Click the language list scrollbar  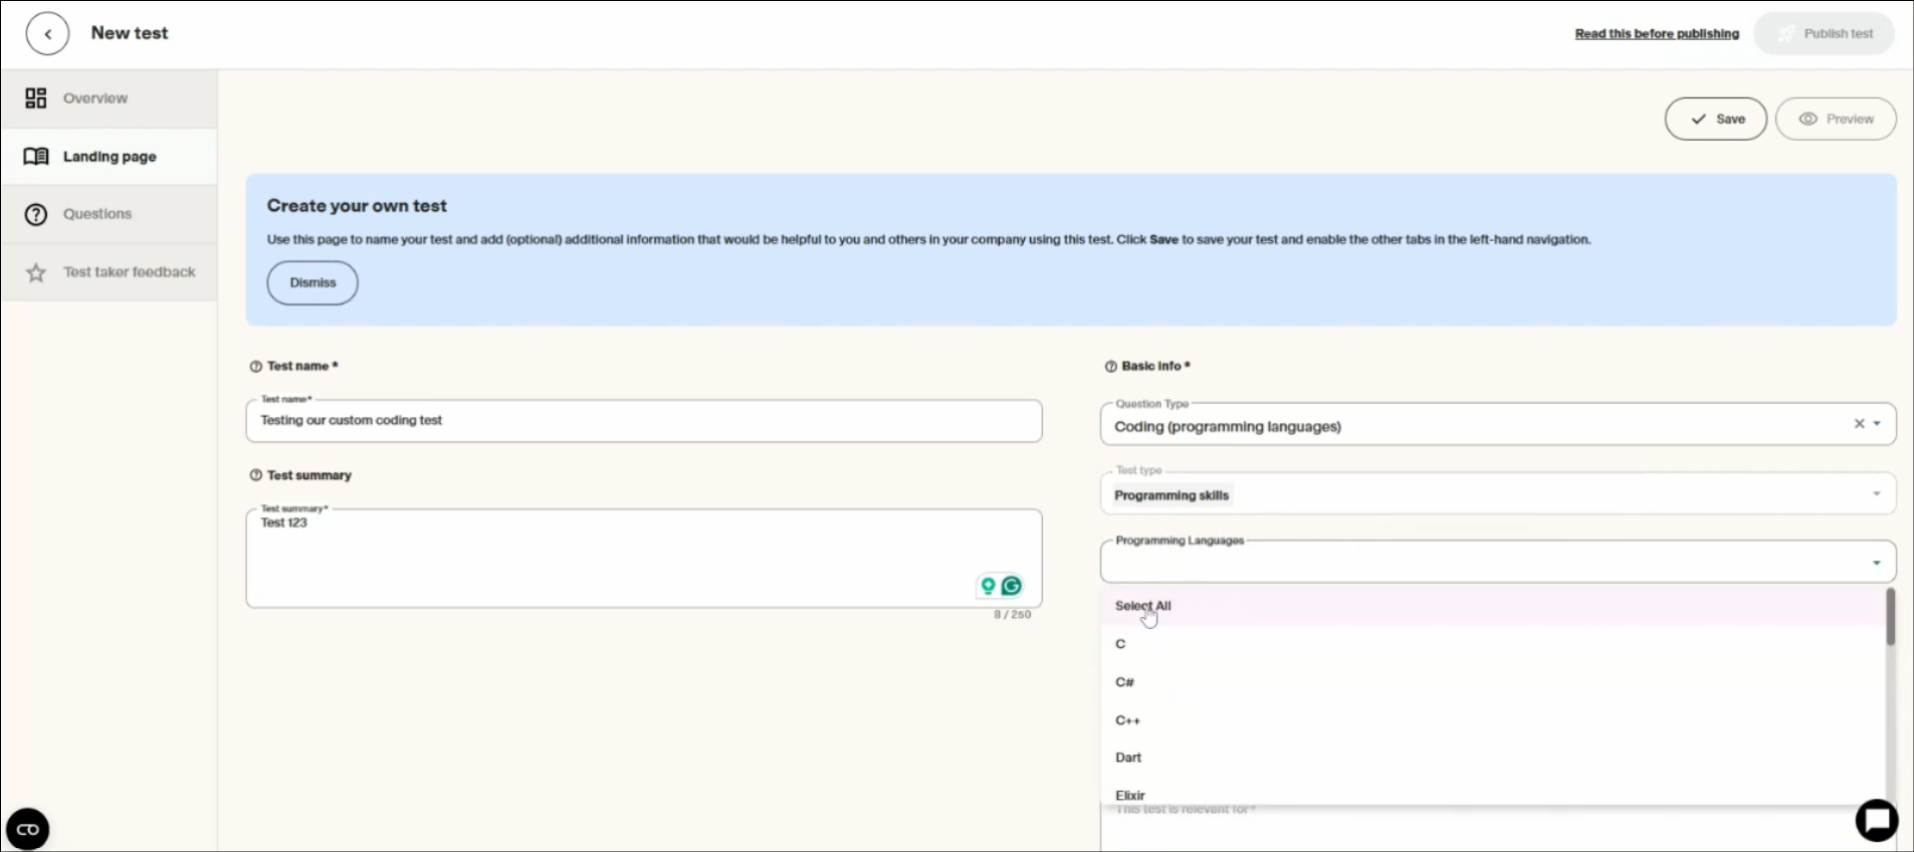[x=1890, y=618]
